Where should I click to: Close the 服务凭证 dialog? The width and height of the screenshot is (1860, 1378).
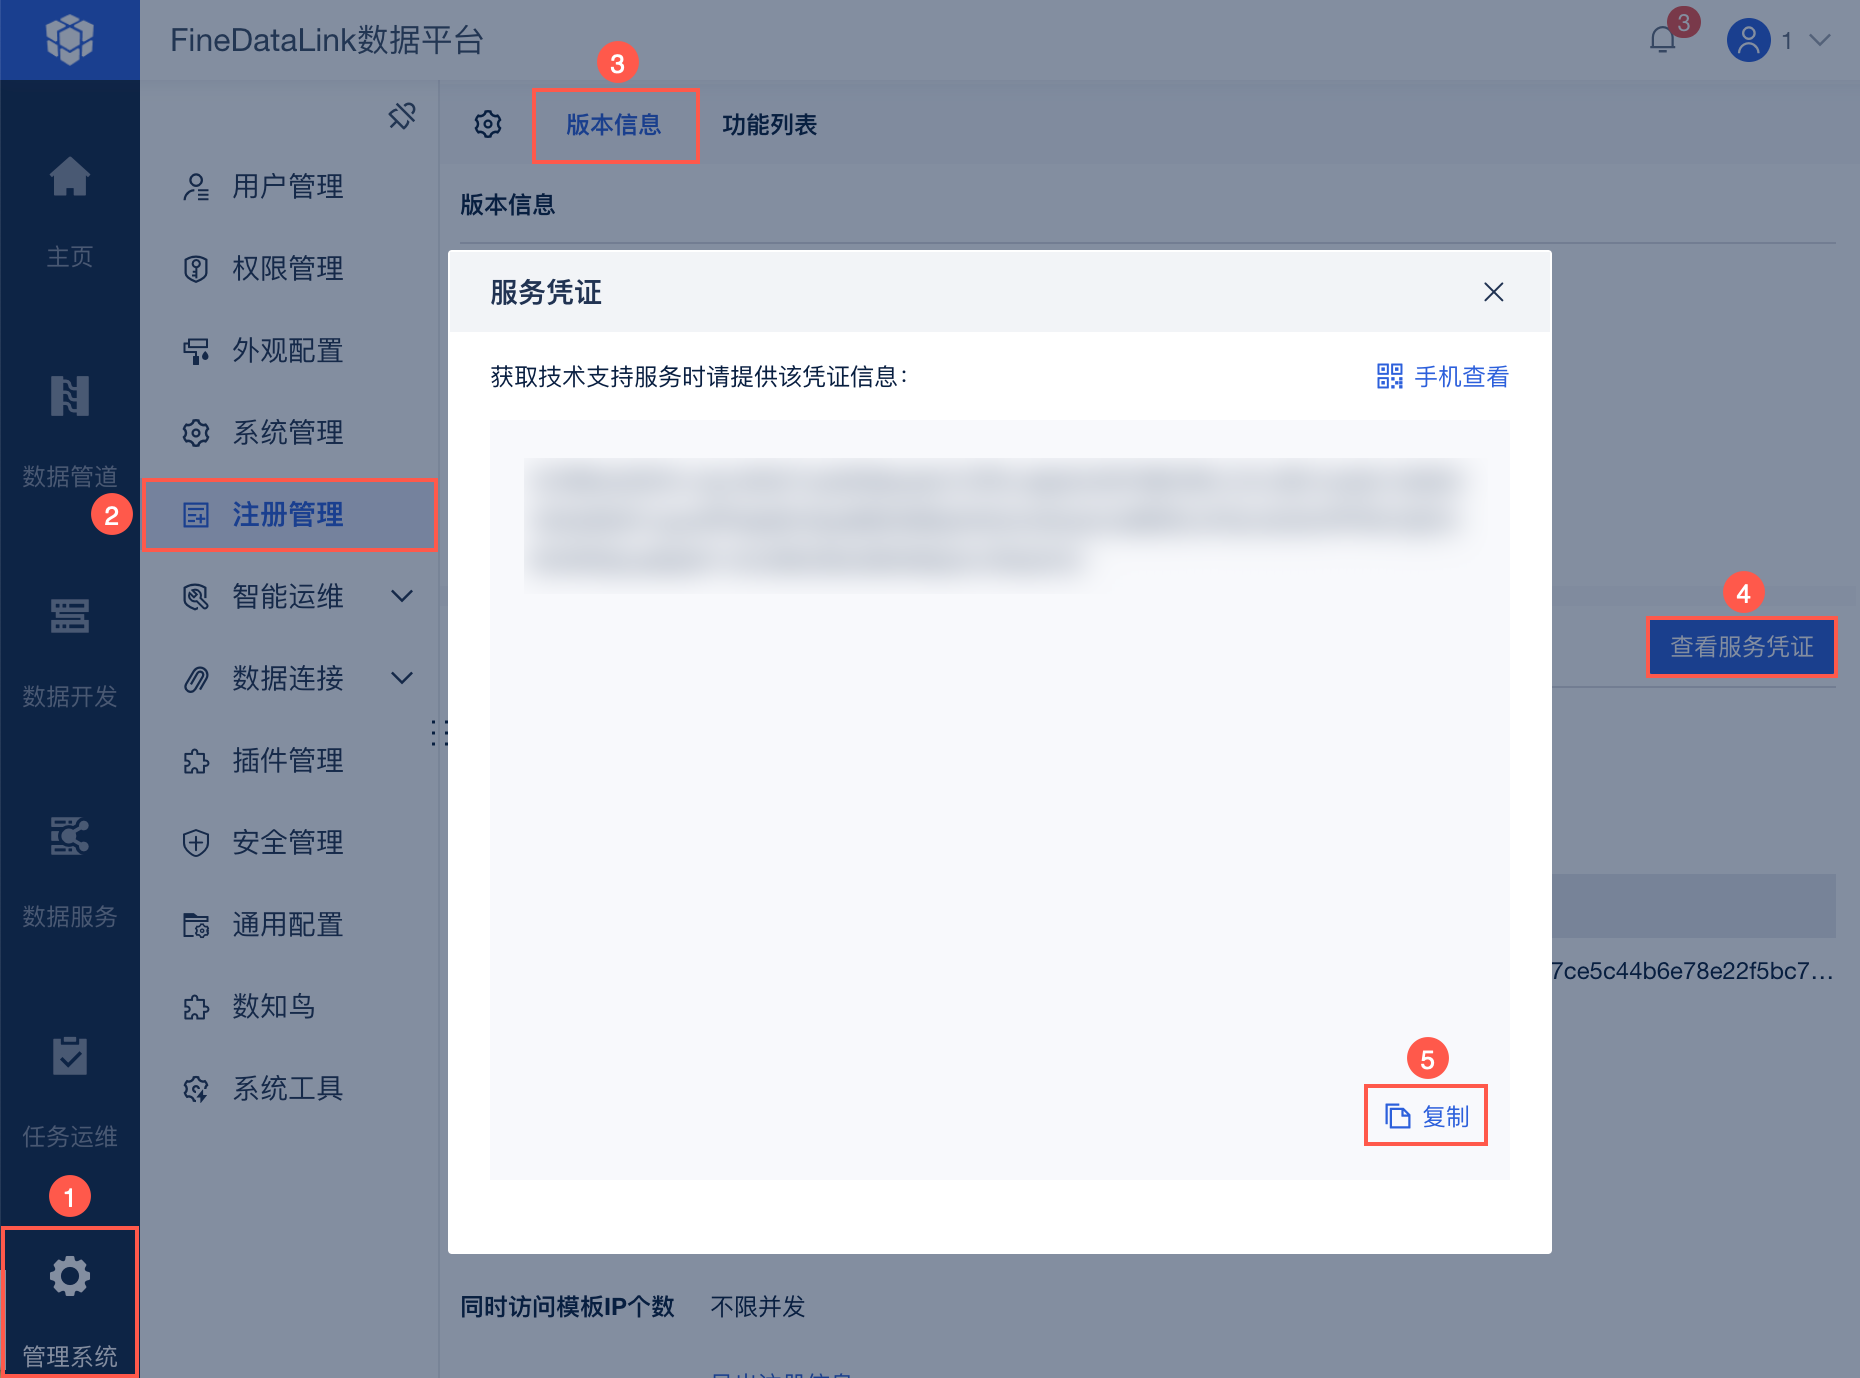tap(1494, 292)
